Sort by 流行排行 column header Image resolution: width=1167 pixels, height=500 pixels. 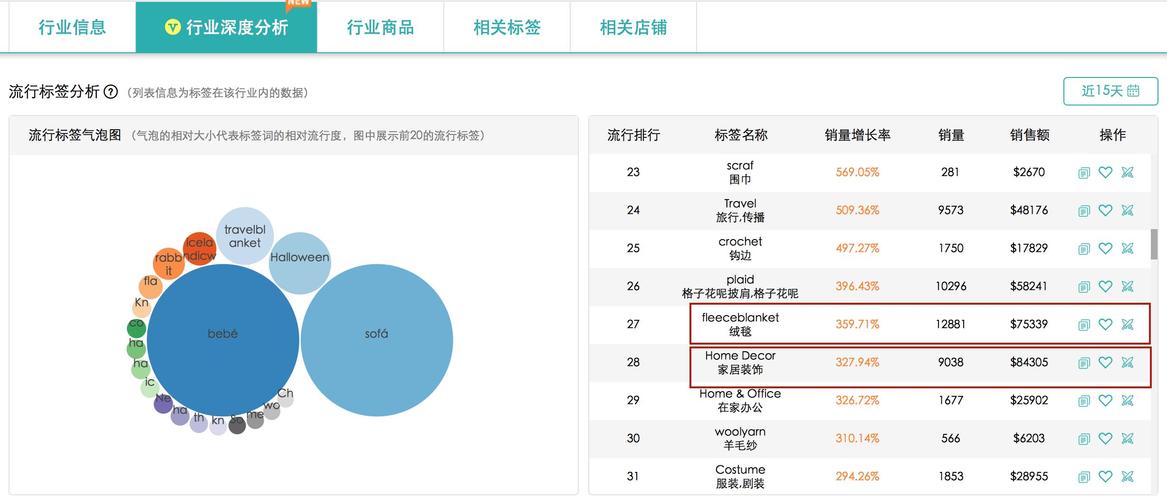coord(633,135)
